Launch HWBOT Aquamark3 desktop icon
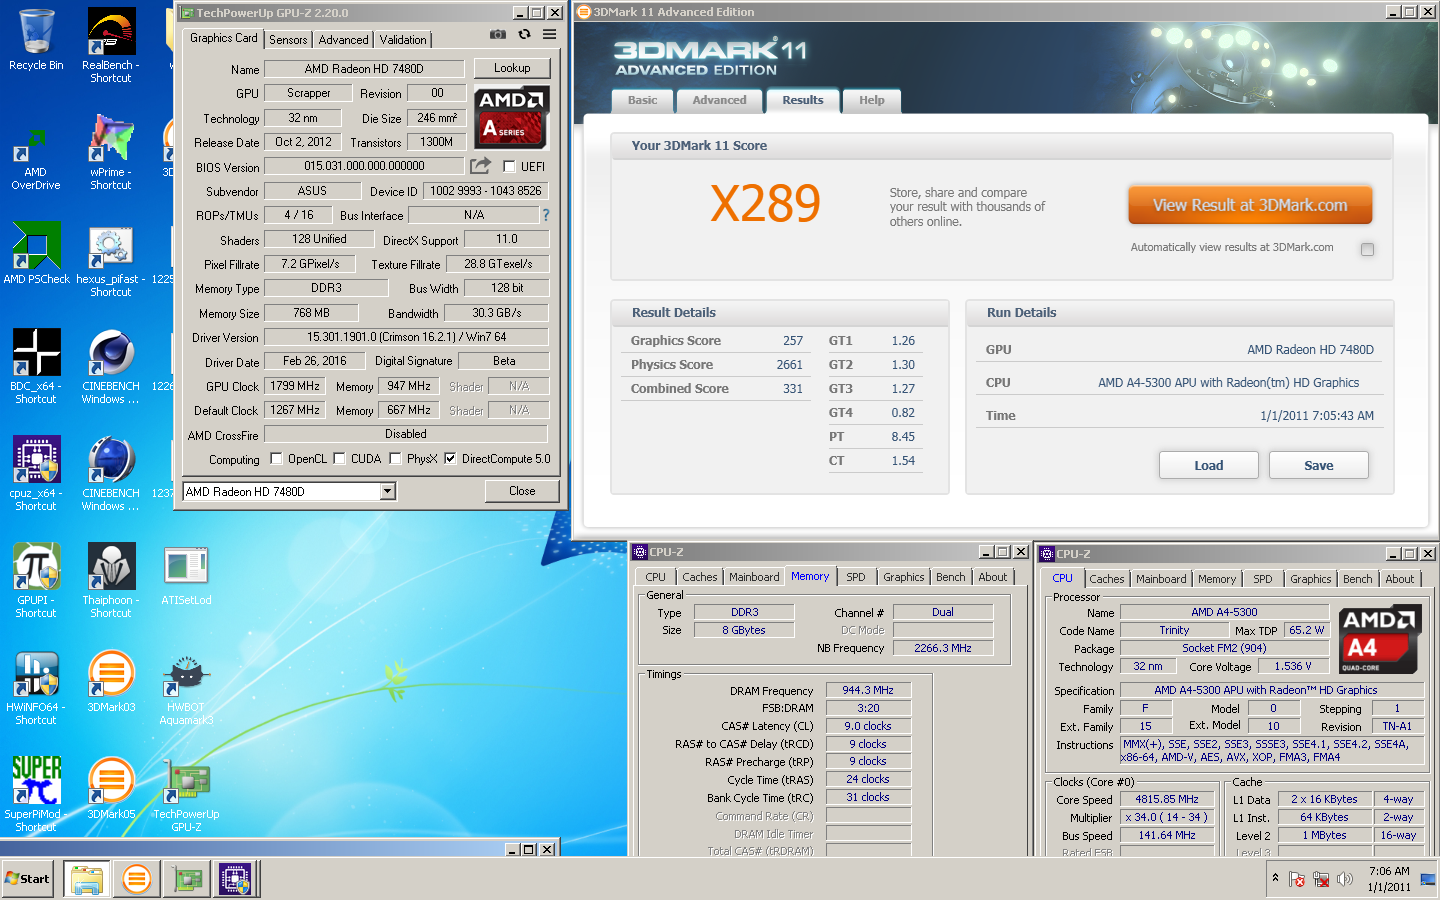 [186, 688]
